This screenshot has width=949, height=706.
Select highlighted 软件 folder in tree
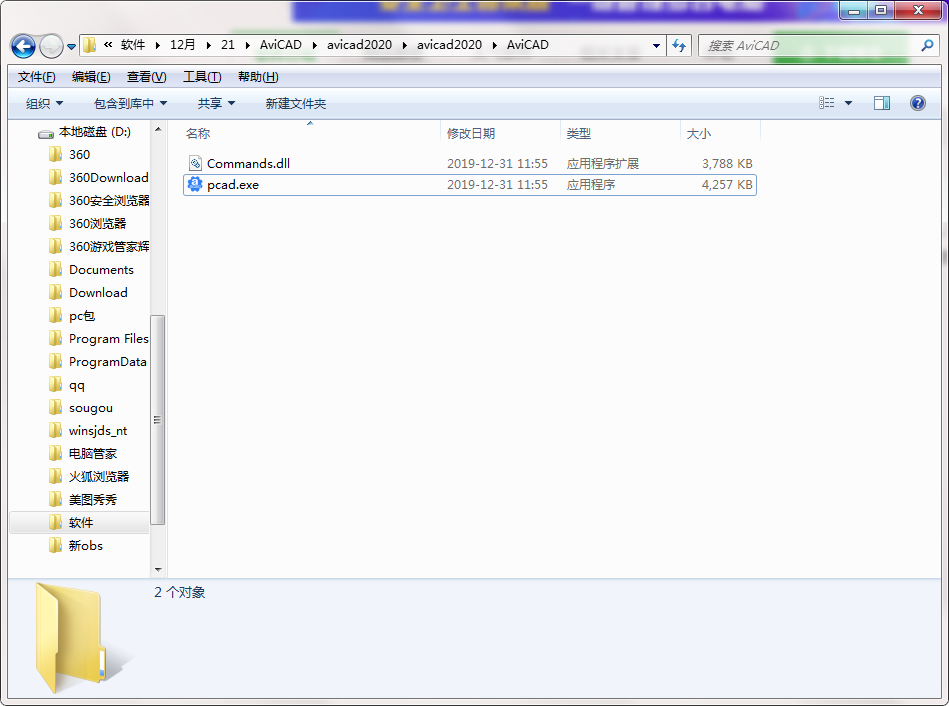point(79,523)
